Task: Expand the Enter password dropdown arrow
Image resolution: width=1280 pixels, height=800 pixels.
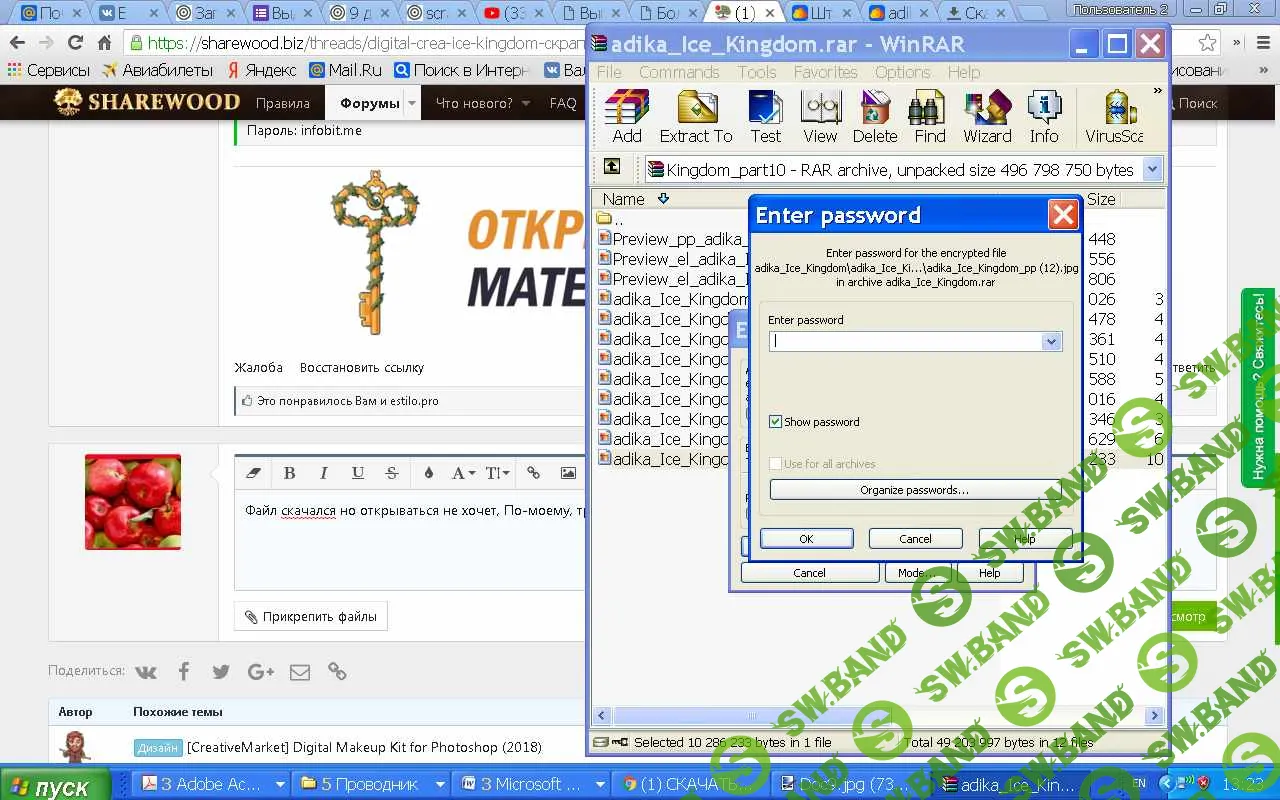Action: coord(1050,342)
